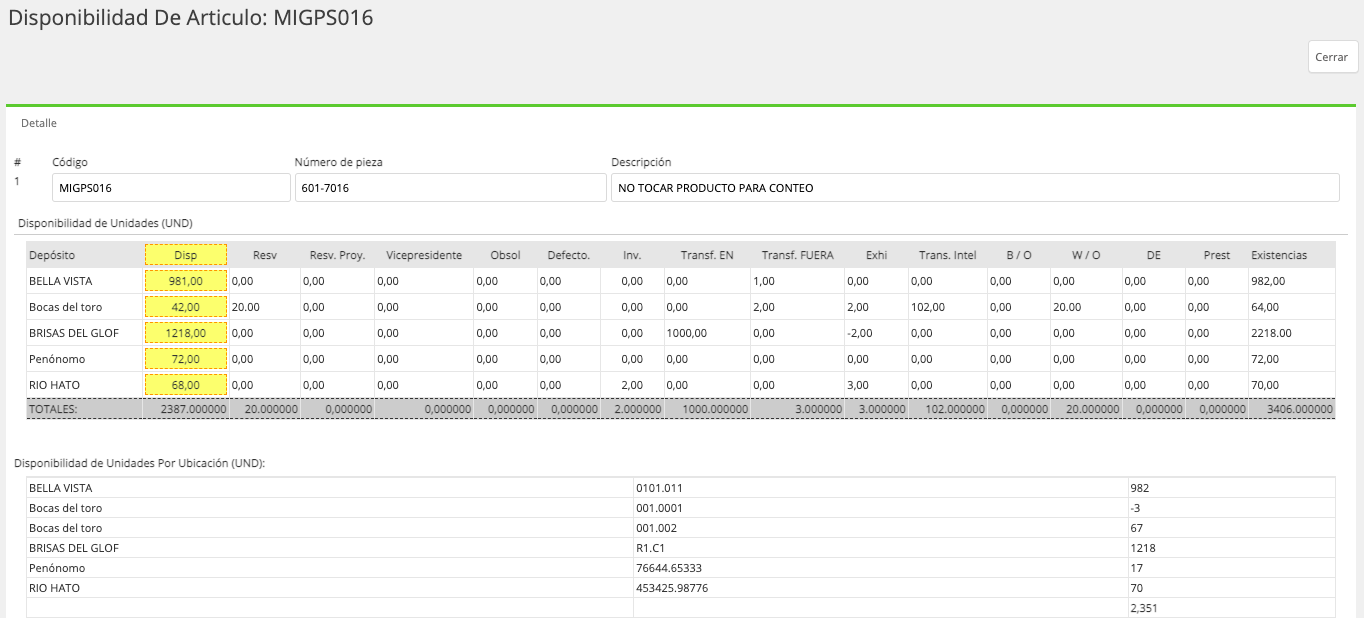This screenshot has width=1364, height=618.
Task: Select the Penónomo Disp value 72,00
Action: pos(186,359)
